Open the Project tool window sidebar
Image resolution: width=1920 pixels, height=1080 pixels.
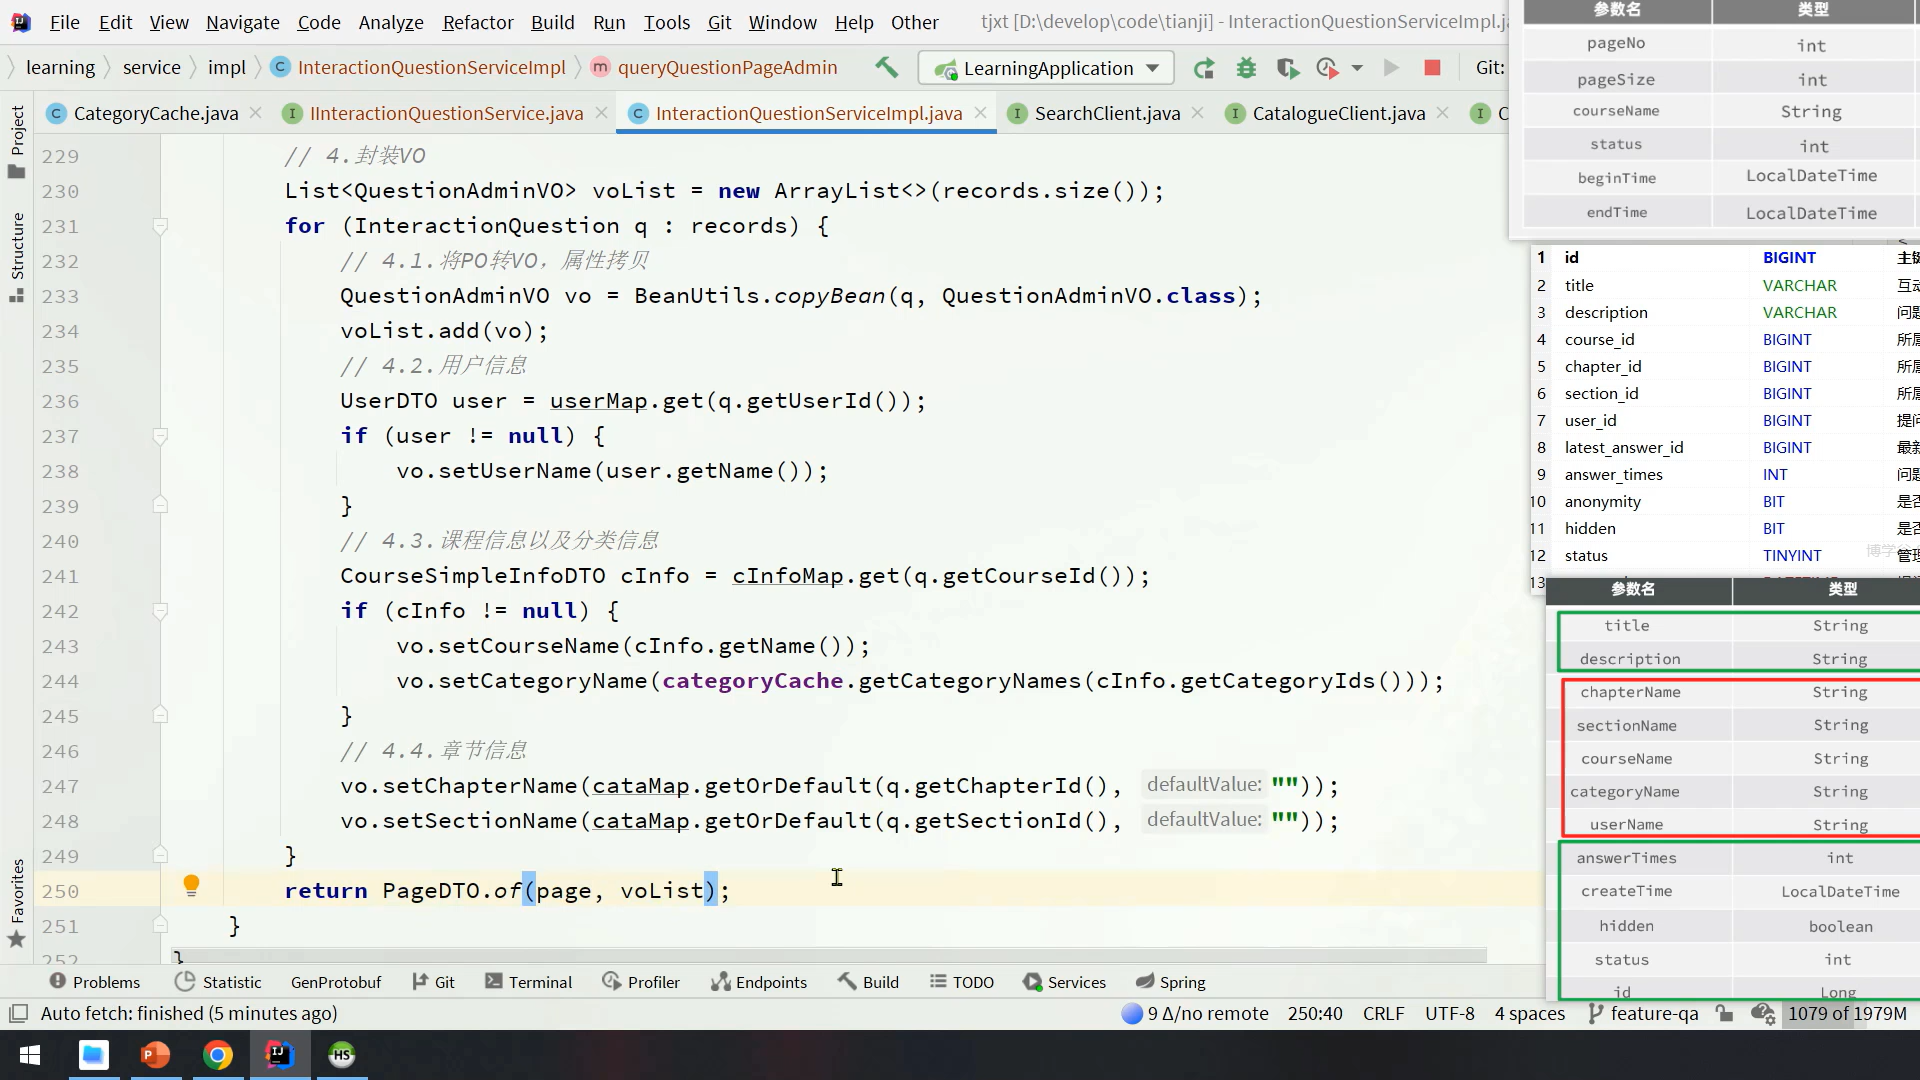[x=17, y=140]
